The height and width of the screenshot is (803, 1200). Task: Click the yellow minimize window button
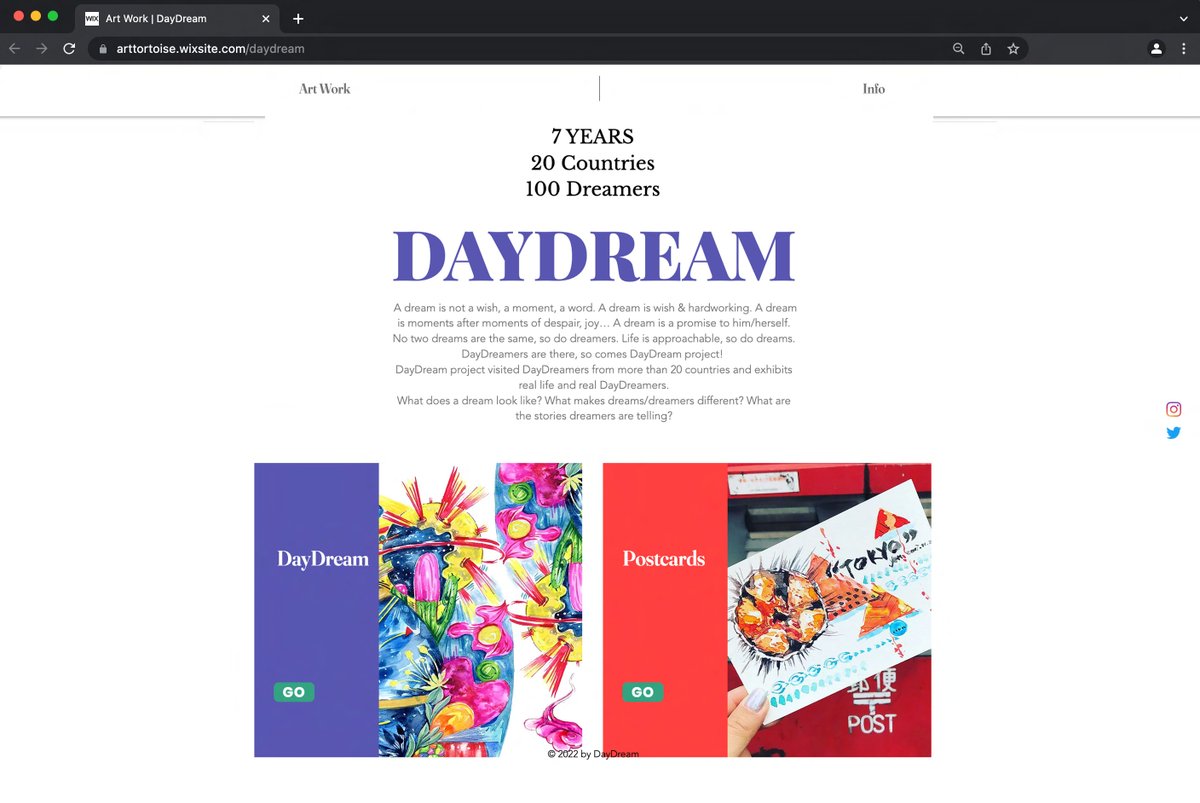click(36, 16)
